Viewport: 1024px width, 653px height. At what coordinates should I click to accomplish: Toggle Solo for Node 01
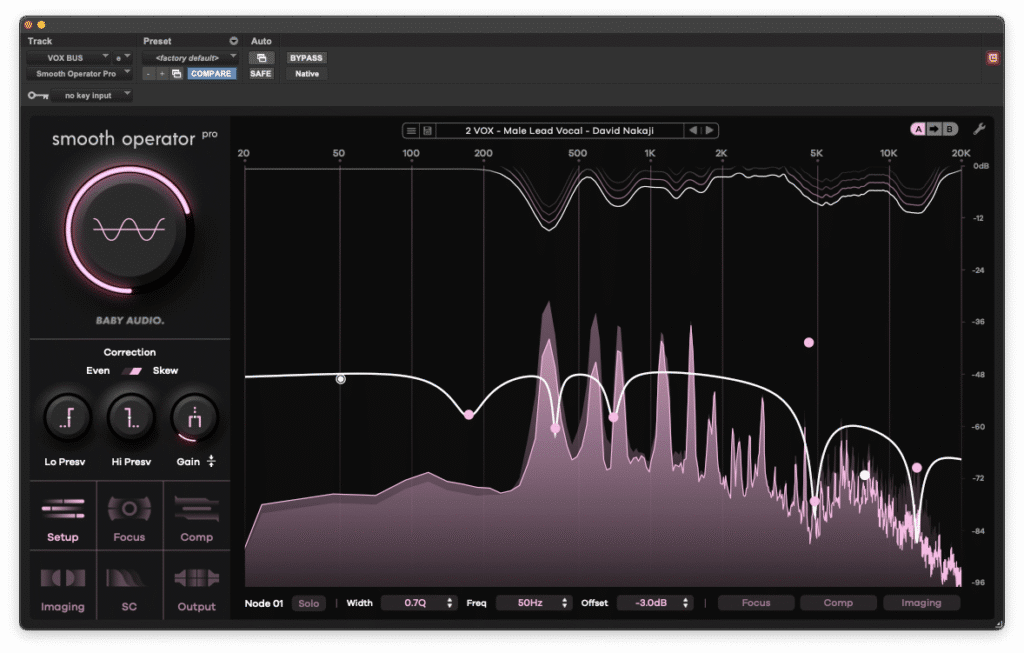click(309, 603)
